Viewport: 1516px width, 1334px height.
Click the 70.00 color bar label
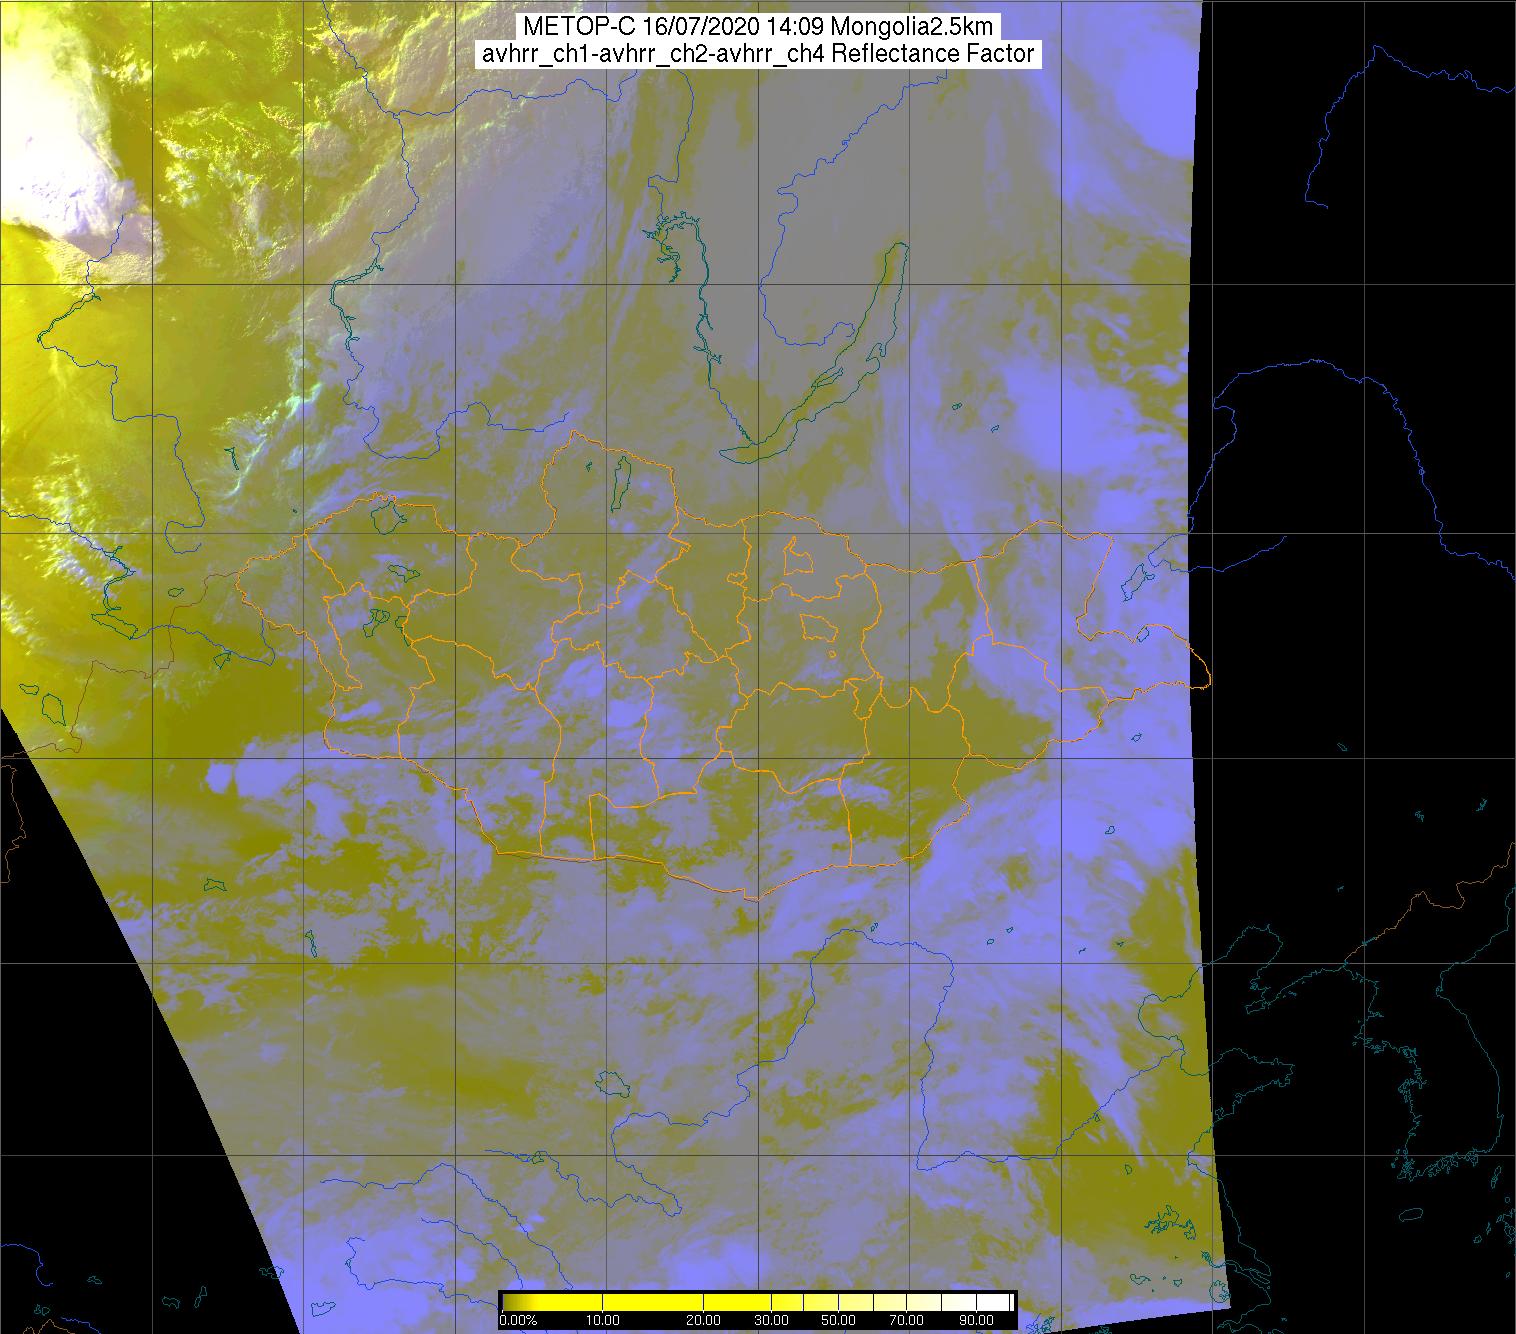click(906, 1320)
